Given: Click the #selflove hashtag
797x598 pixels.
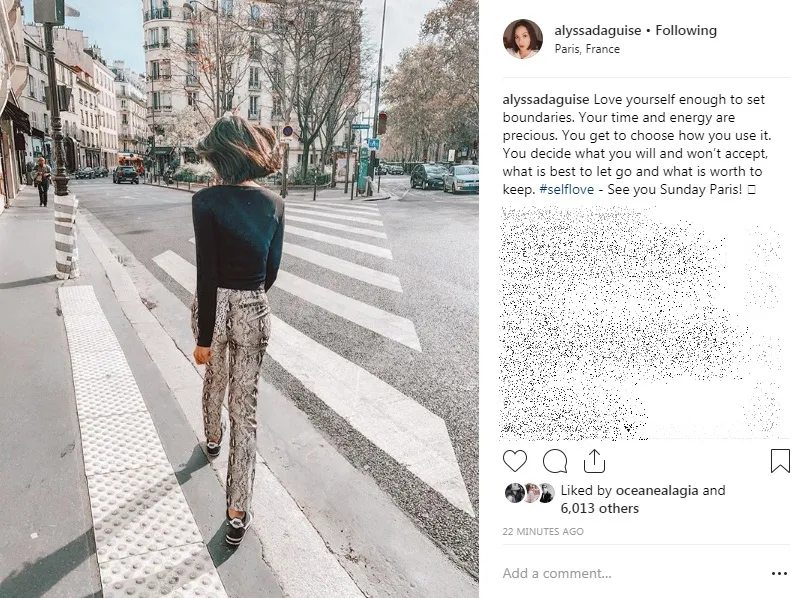Looking at the screenshot, I should click(x=566, y=190).
